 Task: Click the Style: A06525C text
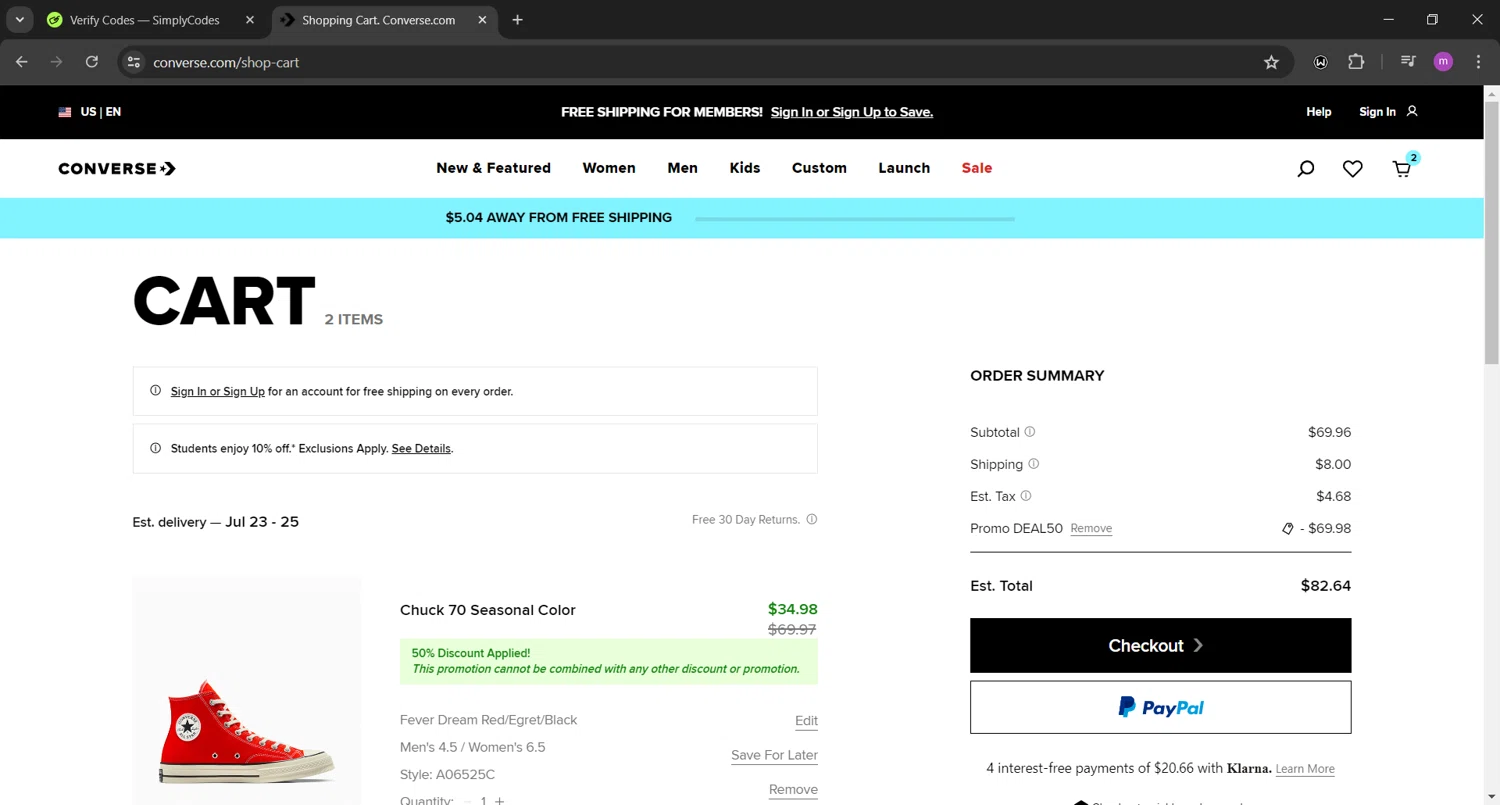[x=447, y=774]
